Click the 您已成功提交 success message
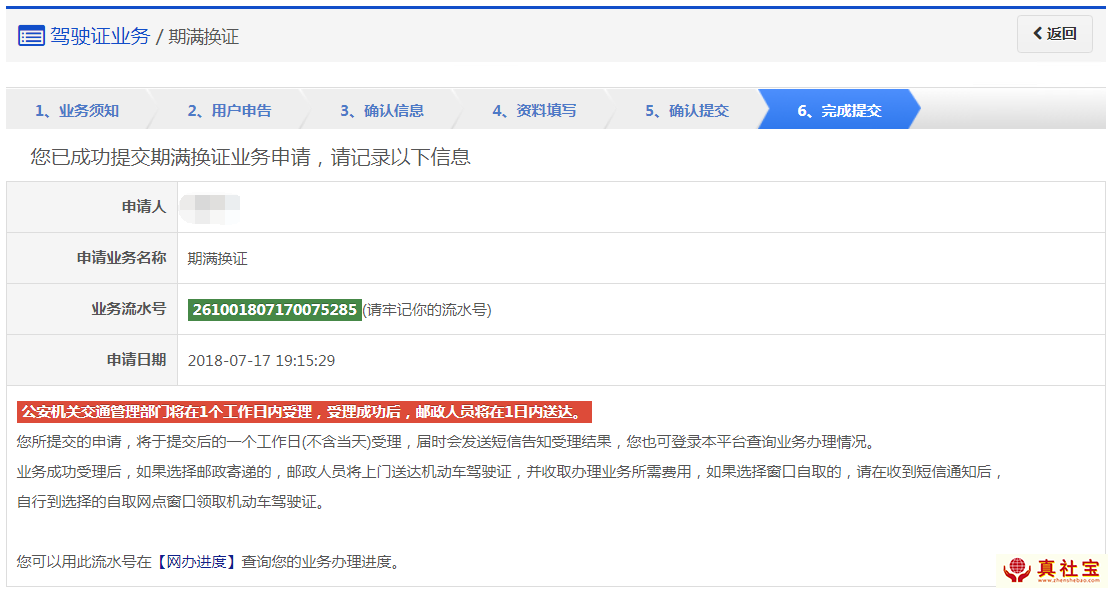The height and width of the screenshot is (593, 1113). click(x=250, y=157)
